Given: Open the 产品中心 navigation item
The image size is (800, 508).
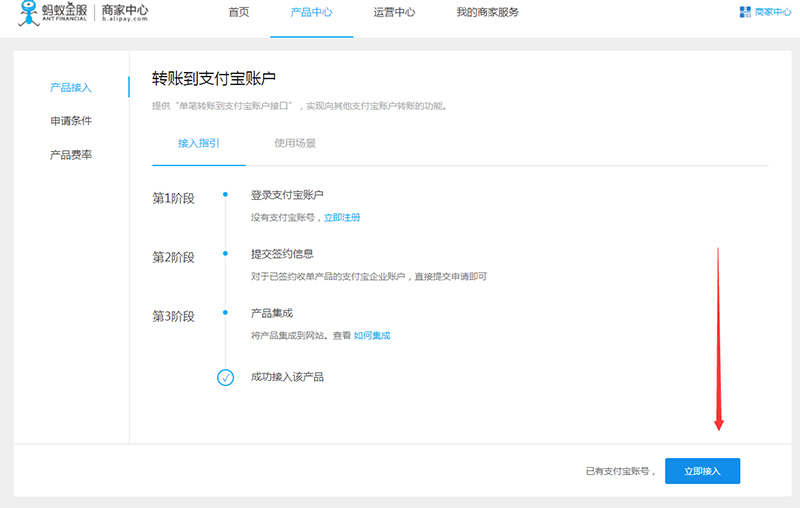Looking at the screenshot, I should click(311, 13).
